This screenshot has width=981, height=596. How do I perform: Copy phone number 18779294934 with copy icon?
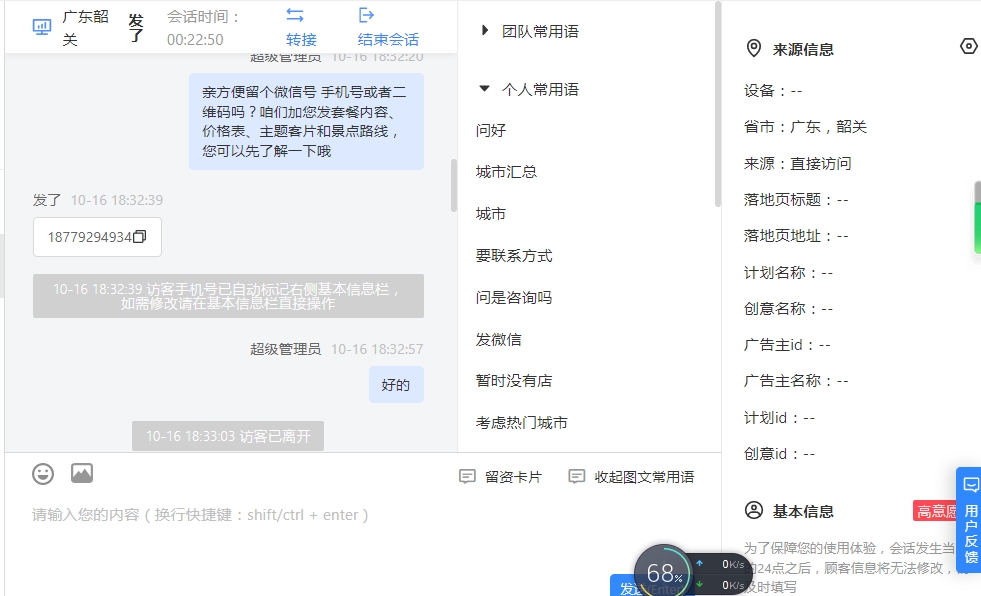(140, 236)
